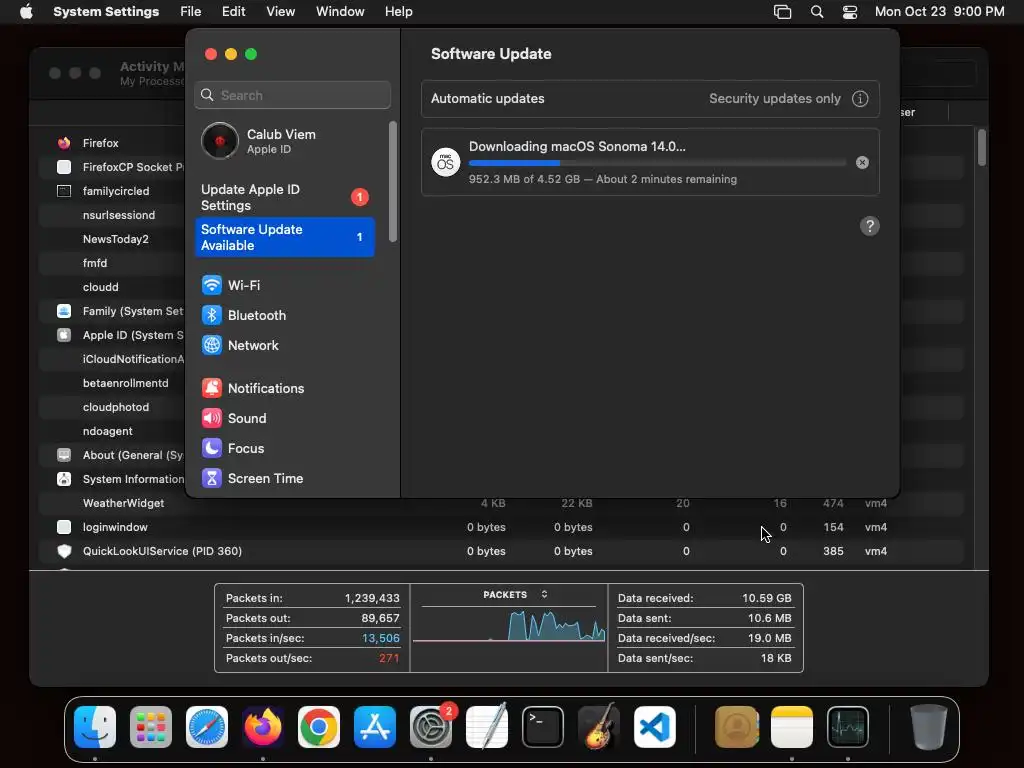This screenshot has height=768, width=1024.
Task: Select loginwindow process row
Action: [x=502, y=527]
